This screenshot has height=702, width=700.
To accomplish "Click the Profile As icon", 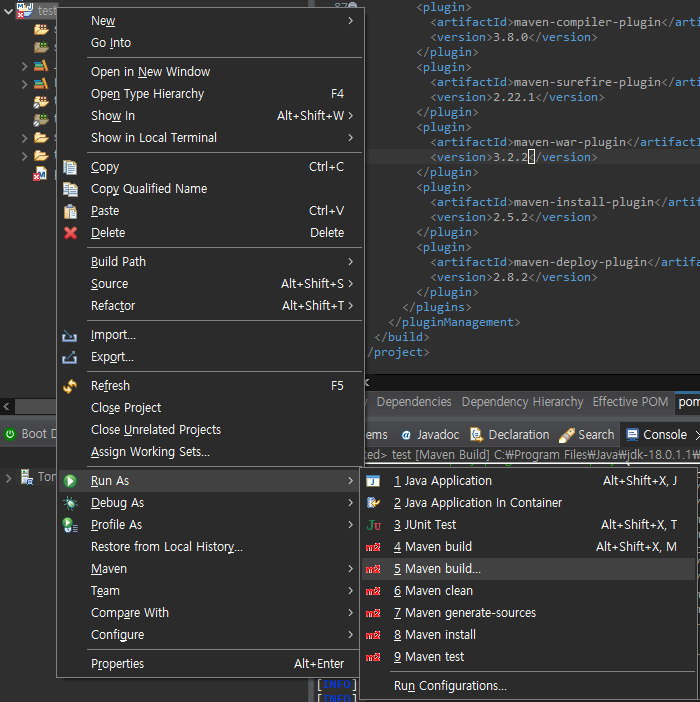I will [70, 525].
